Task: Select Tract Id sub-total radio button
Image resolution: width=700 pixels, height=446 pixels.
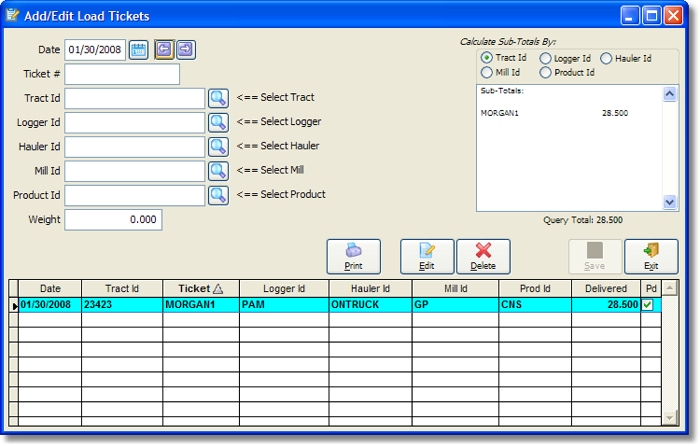Action: pyautogui.click(x=487, y=58)
